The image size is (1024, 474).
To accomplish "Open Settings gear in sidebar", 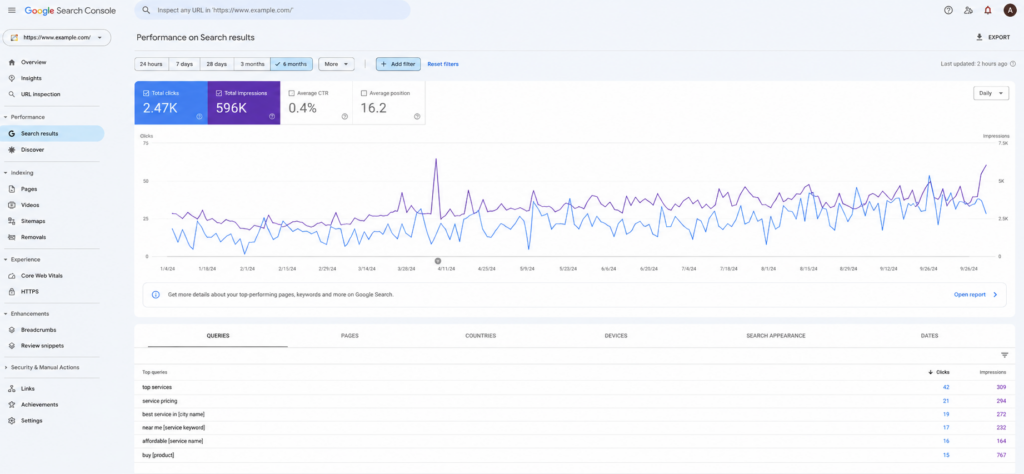I will click(12, 420).
